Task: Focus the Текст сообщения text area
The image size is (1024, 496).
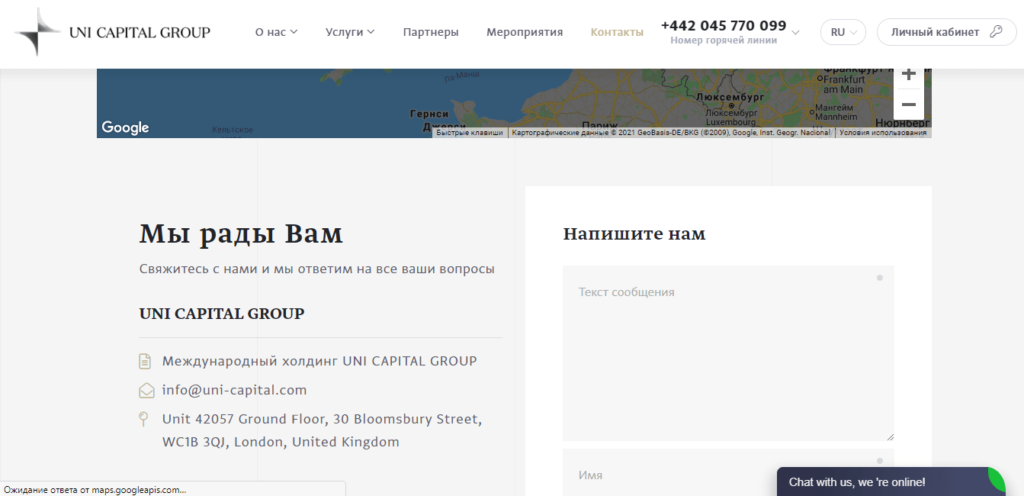Action: 728,353
